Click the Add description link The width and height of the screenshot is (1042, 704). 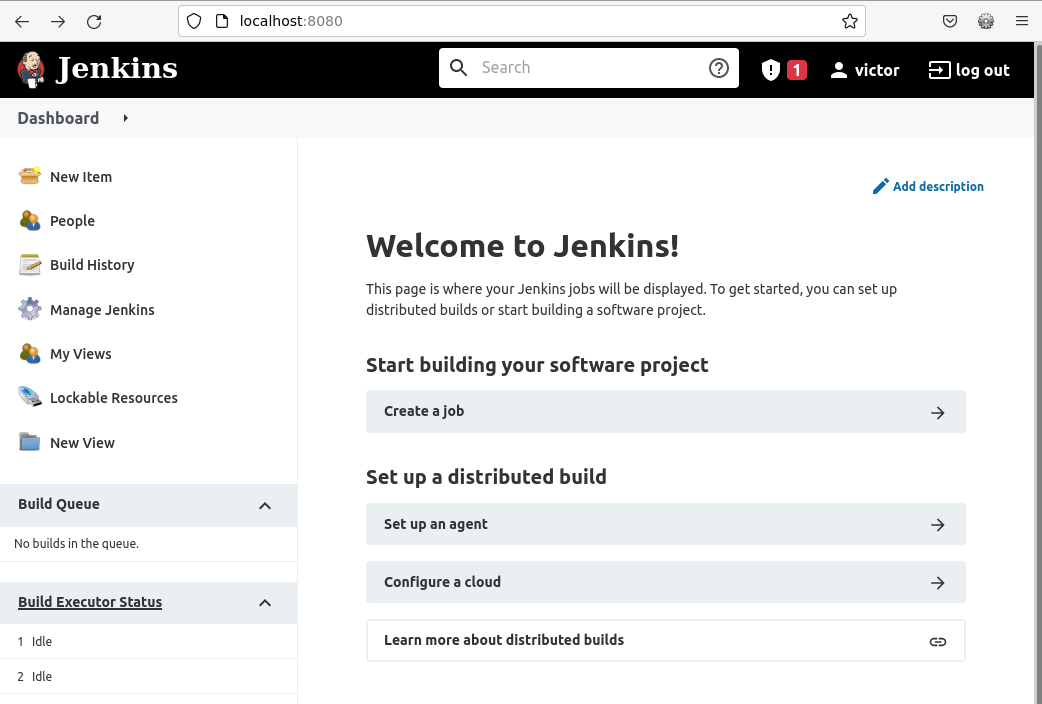tap(937, 186)
